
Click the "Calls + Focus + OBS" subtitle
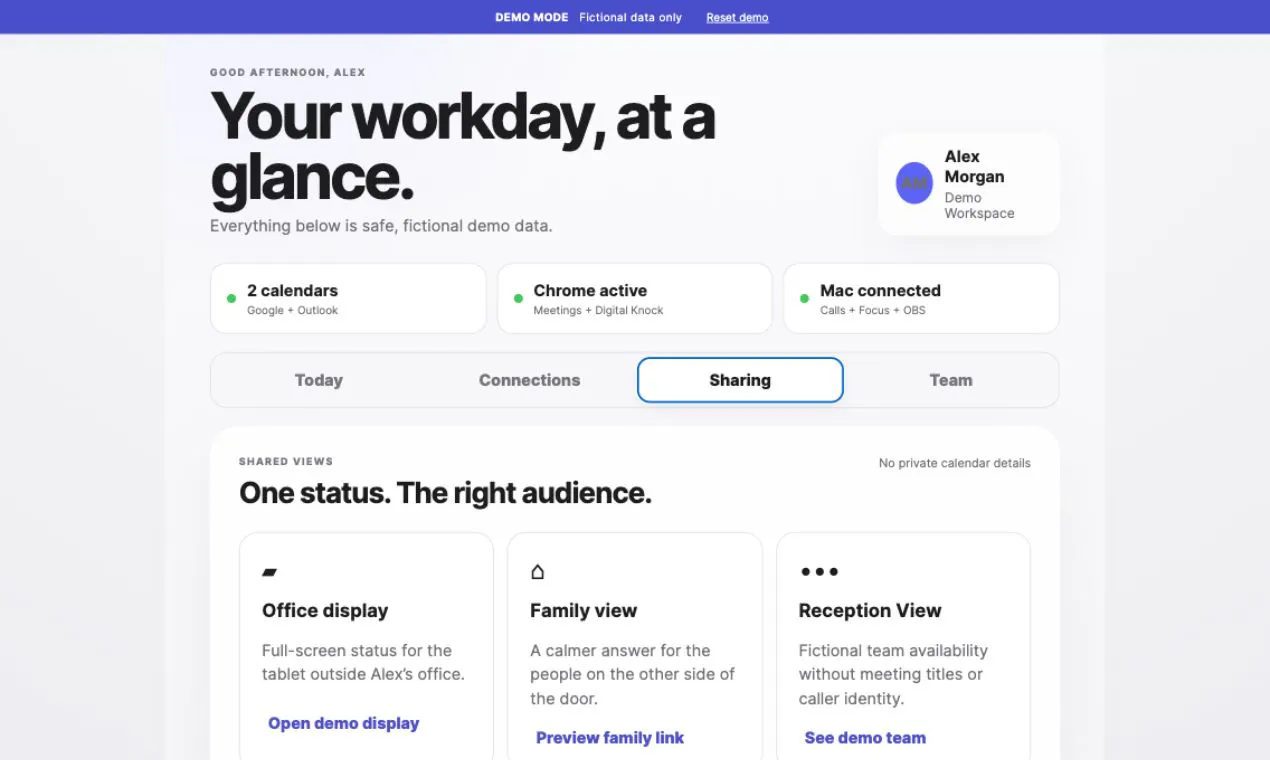click(873, 310)
